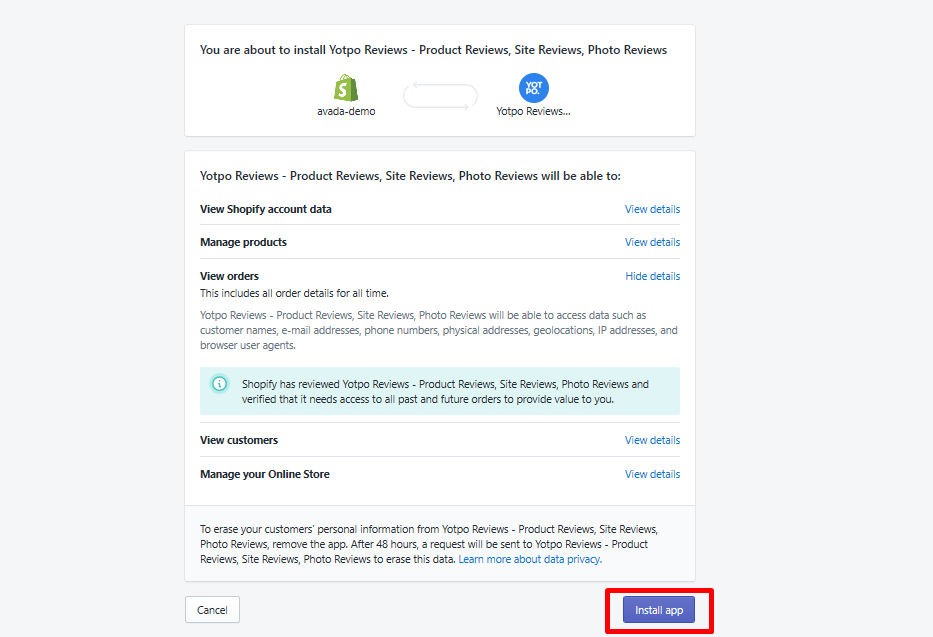The image size is (933, 637).
Task: Click the Yotpo Reviews... app name label
Action: click(x=533, y=111)
